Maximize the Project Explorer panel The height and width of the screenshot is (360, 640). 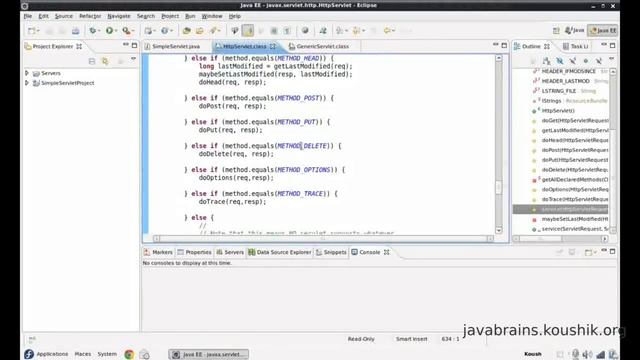[x=134, y=45]
